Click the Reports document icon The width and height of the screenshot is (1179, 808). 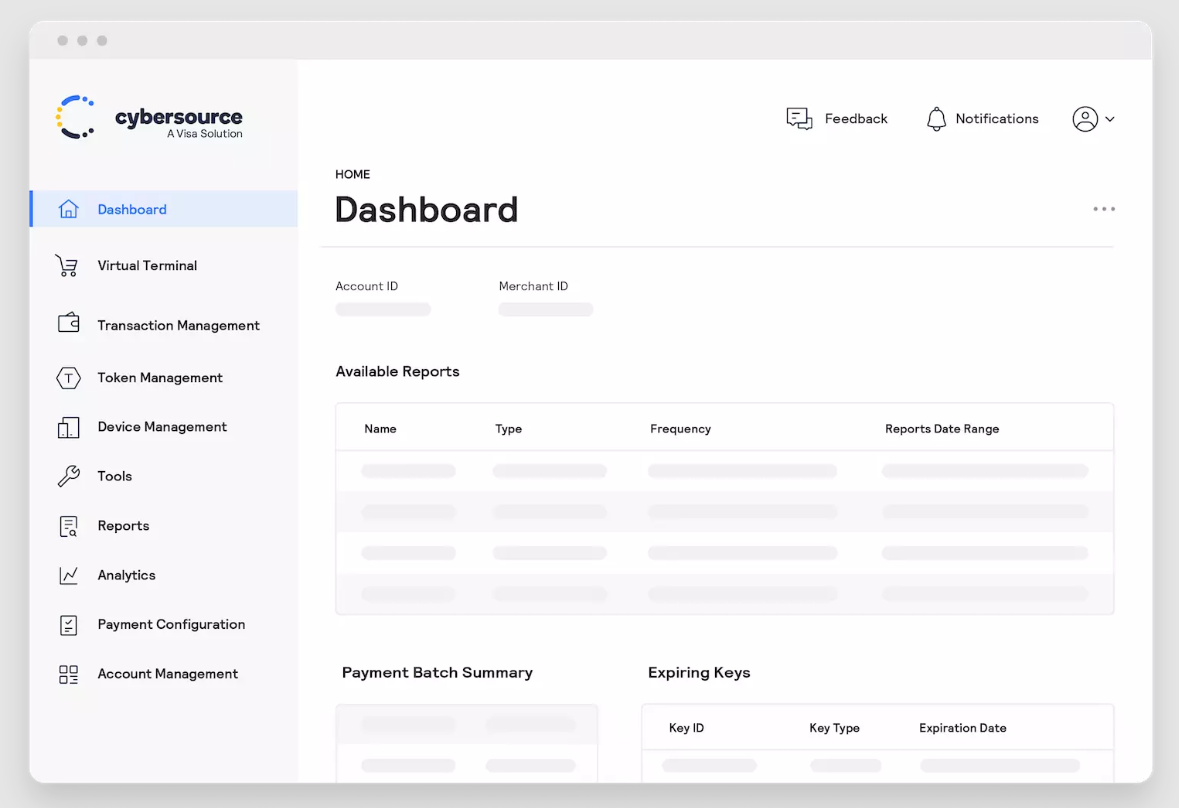[68, 526]
